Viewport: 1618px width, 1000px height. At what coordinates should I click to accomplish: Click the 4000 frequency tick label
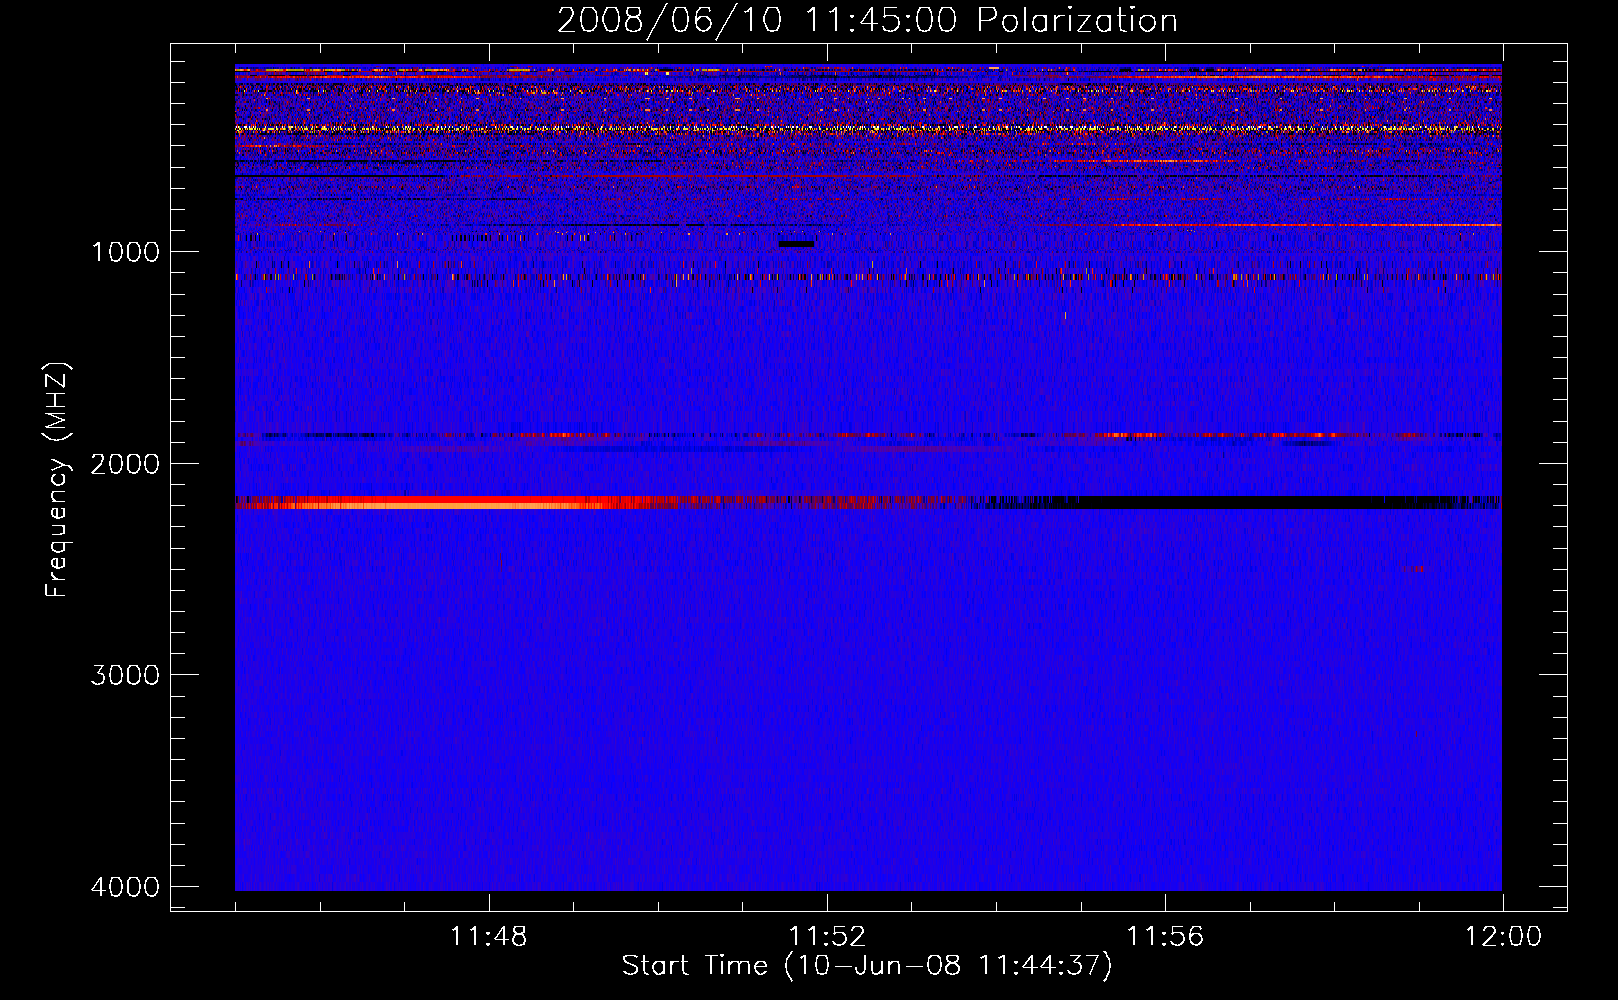click(x=124, y=886)
